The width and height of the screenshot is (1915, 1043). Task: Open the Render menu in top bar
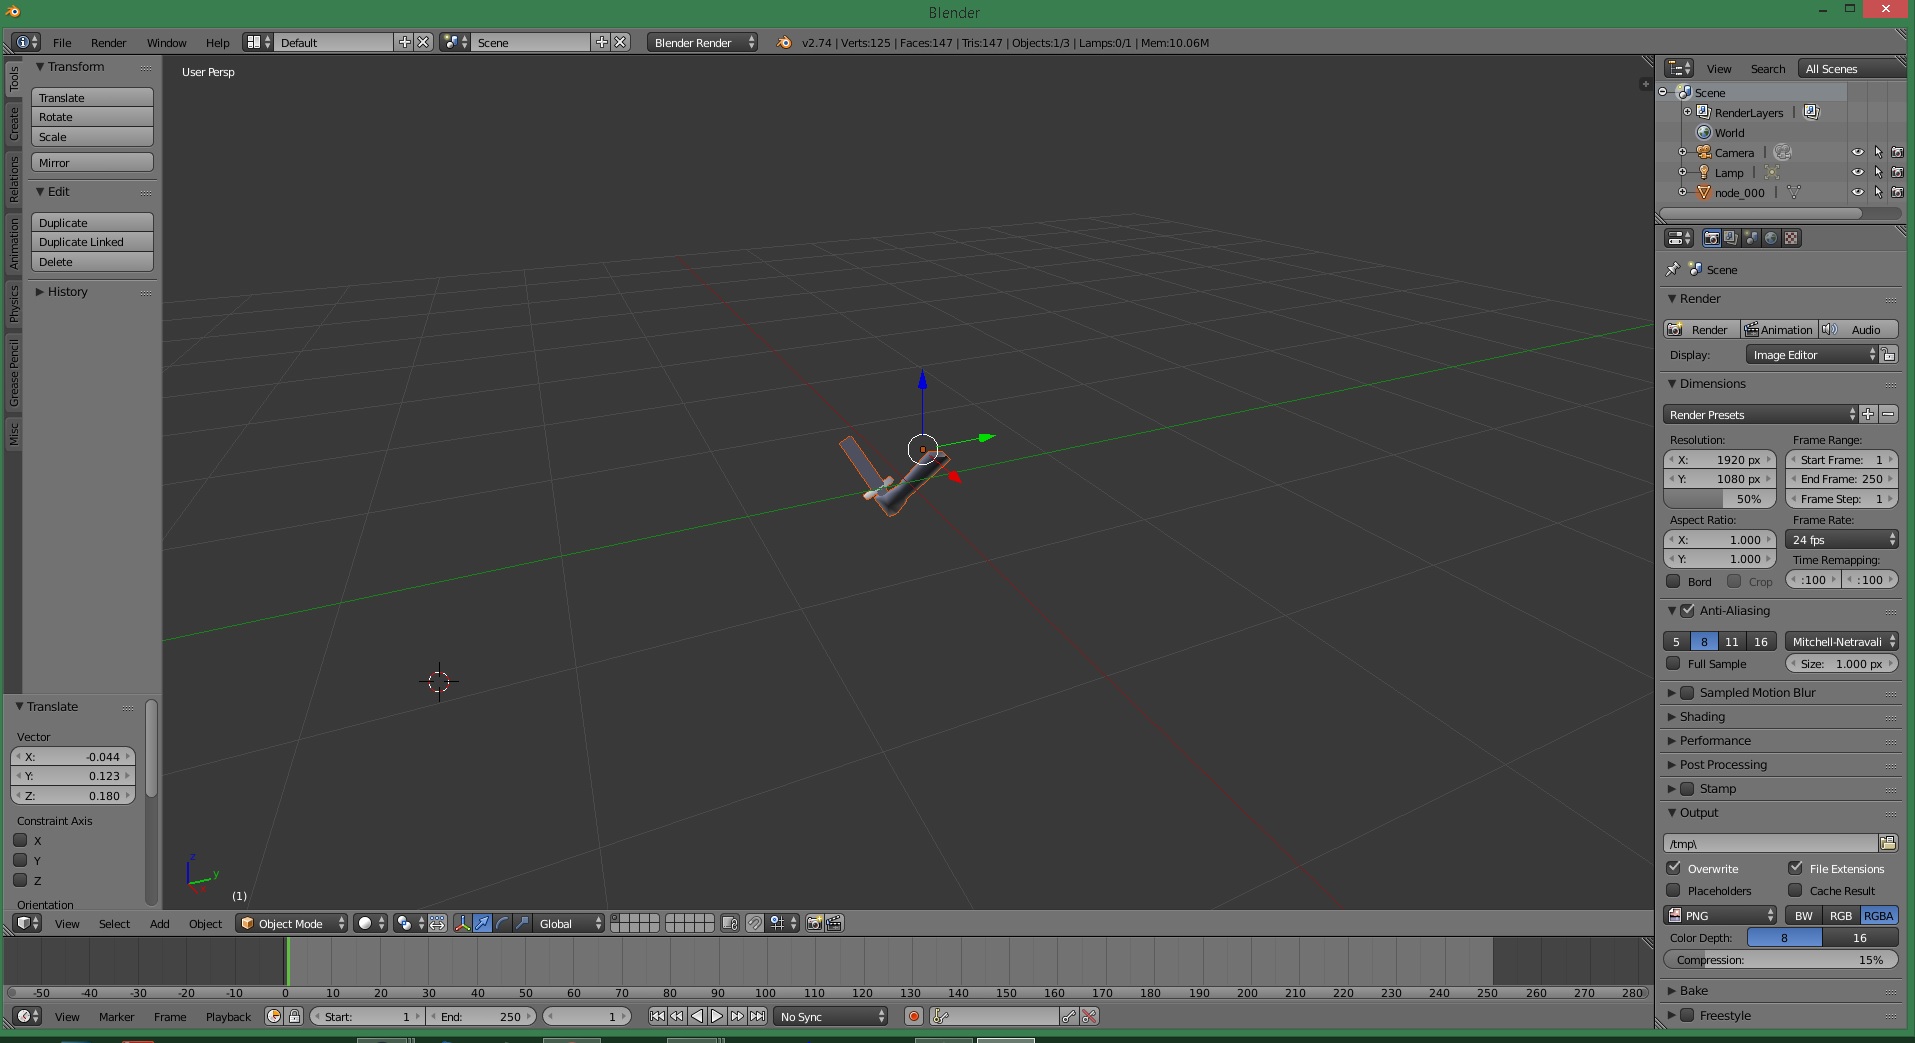tap(108, 42)
